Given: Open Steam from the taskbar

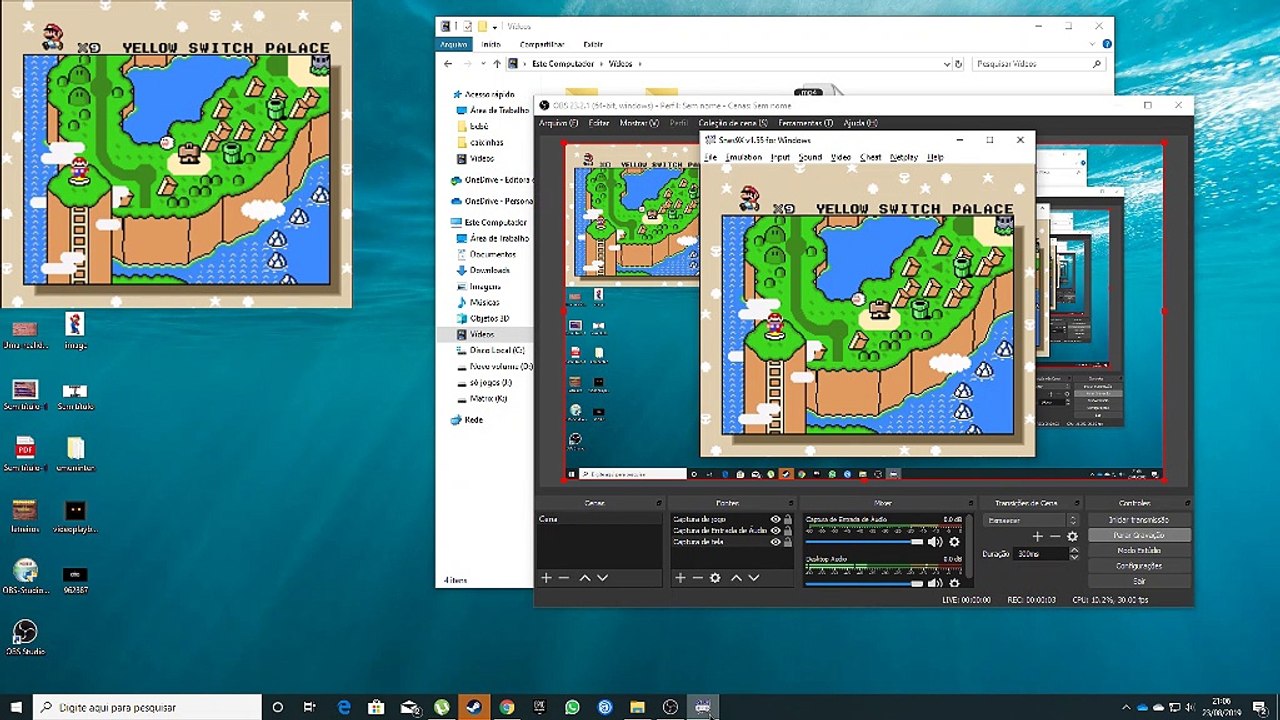Looking at the screenshot, I should 474,707.
